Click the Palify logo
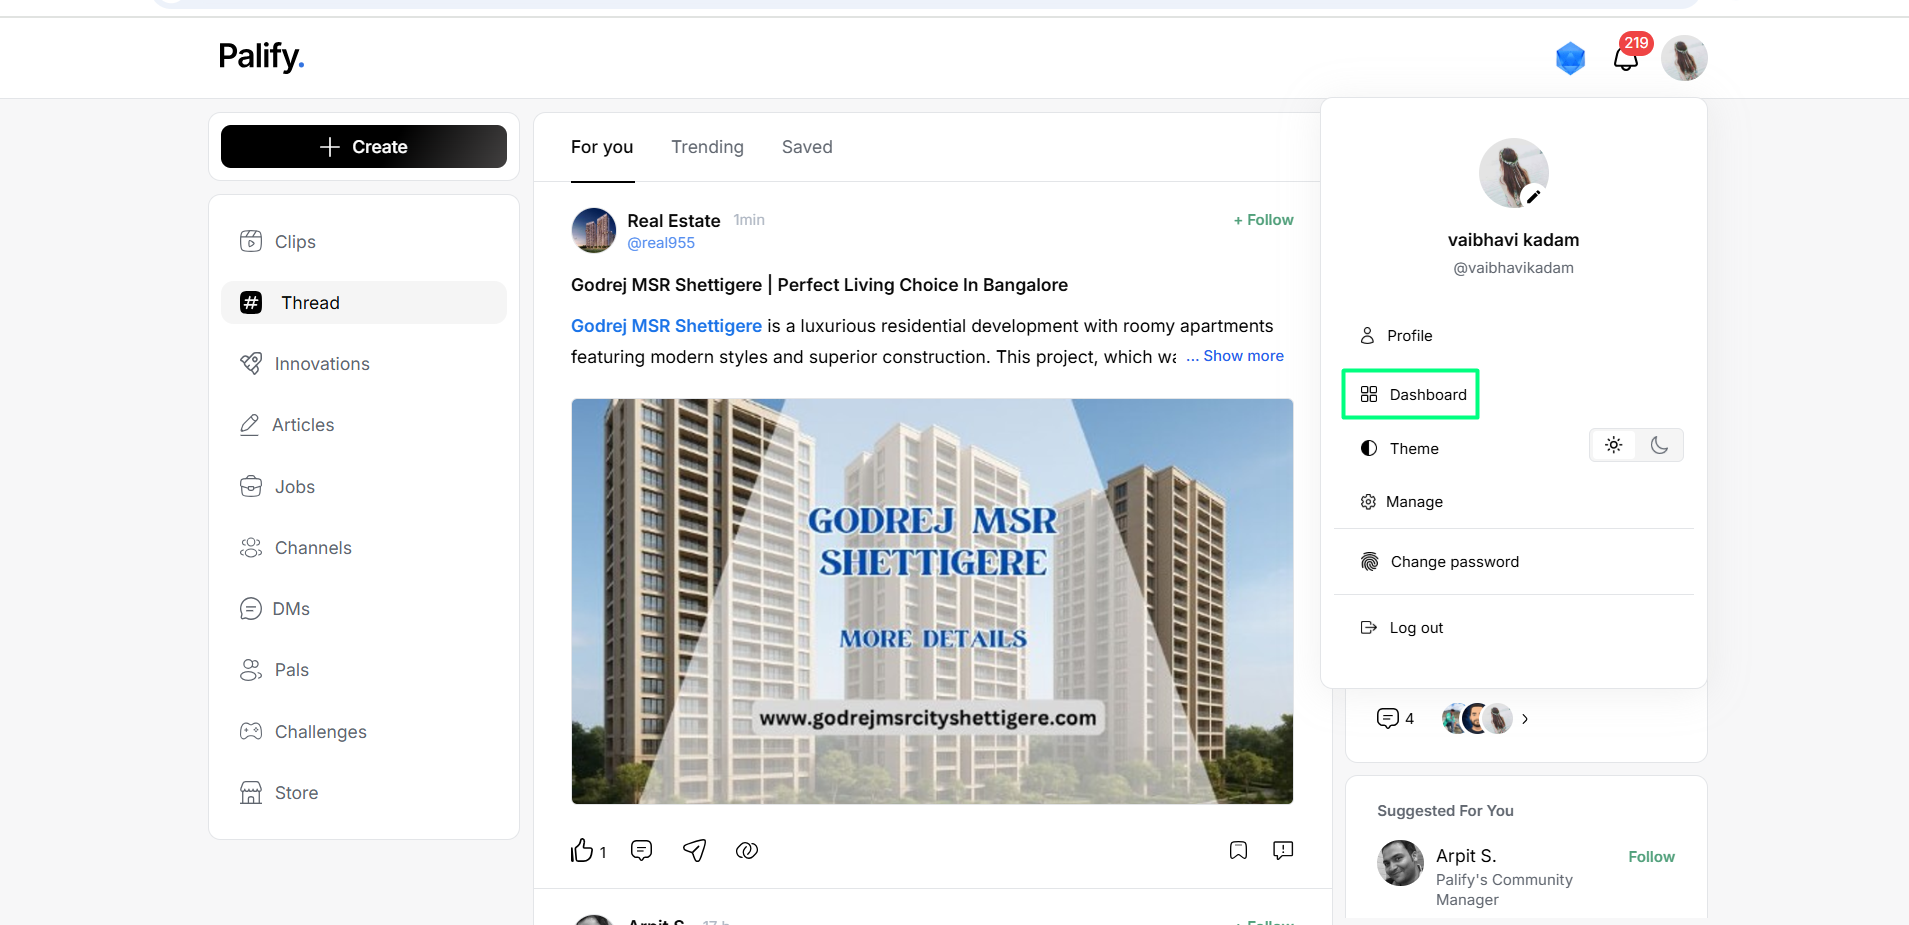This screenshot has height=925, width=1909. (261, 56)
